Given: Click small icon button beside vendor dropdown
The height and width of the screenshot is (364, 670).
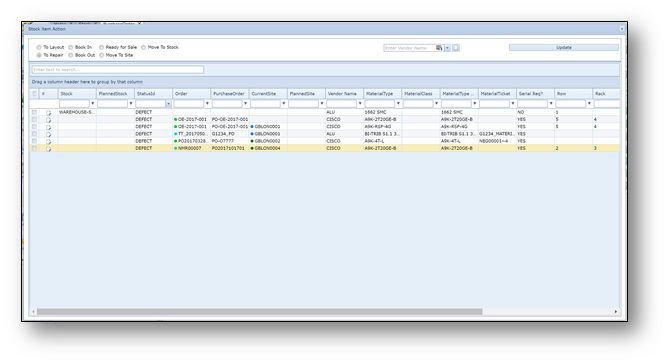Looking at the screenshot, I should click(x=456, y=48).
